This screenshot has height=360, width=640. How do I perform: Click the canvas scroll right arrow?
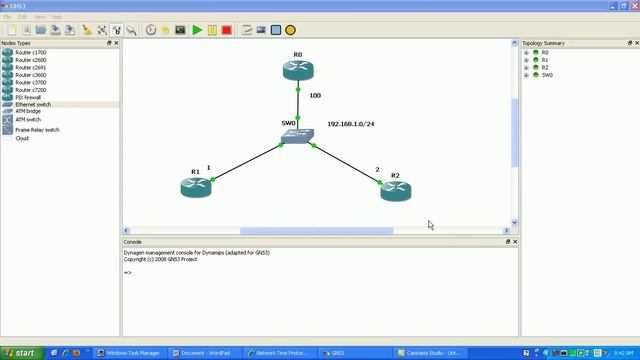[507, 231]
